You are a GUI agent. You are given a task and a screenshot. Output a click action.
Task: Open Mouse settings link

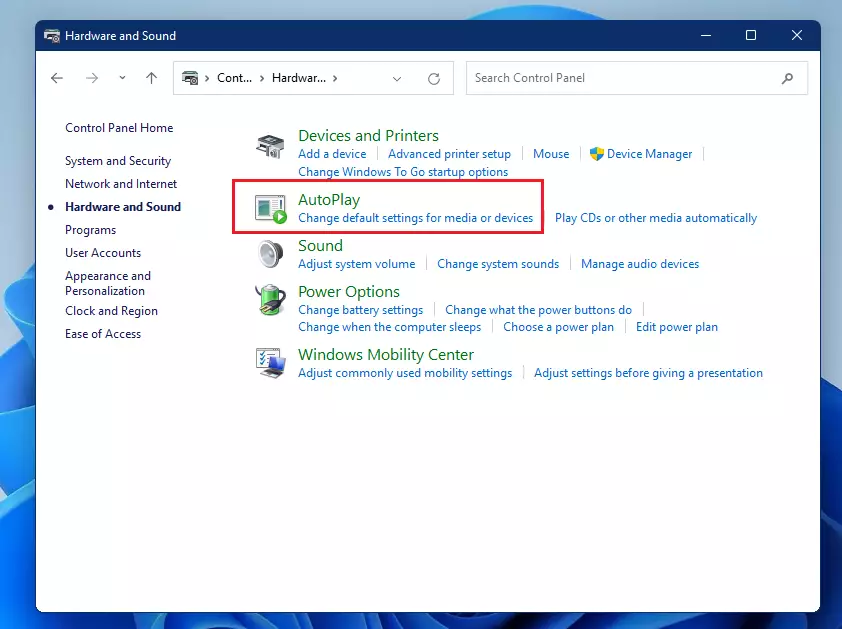point(551,154)
